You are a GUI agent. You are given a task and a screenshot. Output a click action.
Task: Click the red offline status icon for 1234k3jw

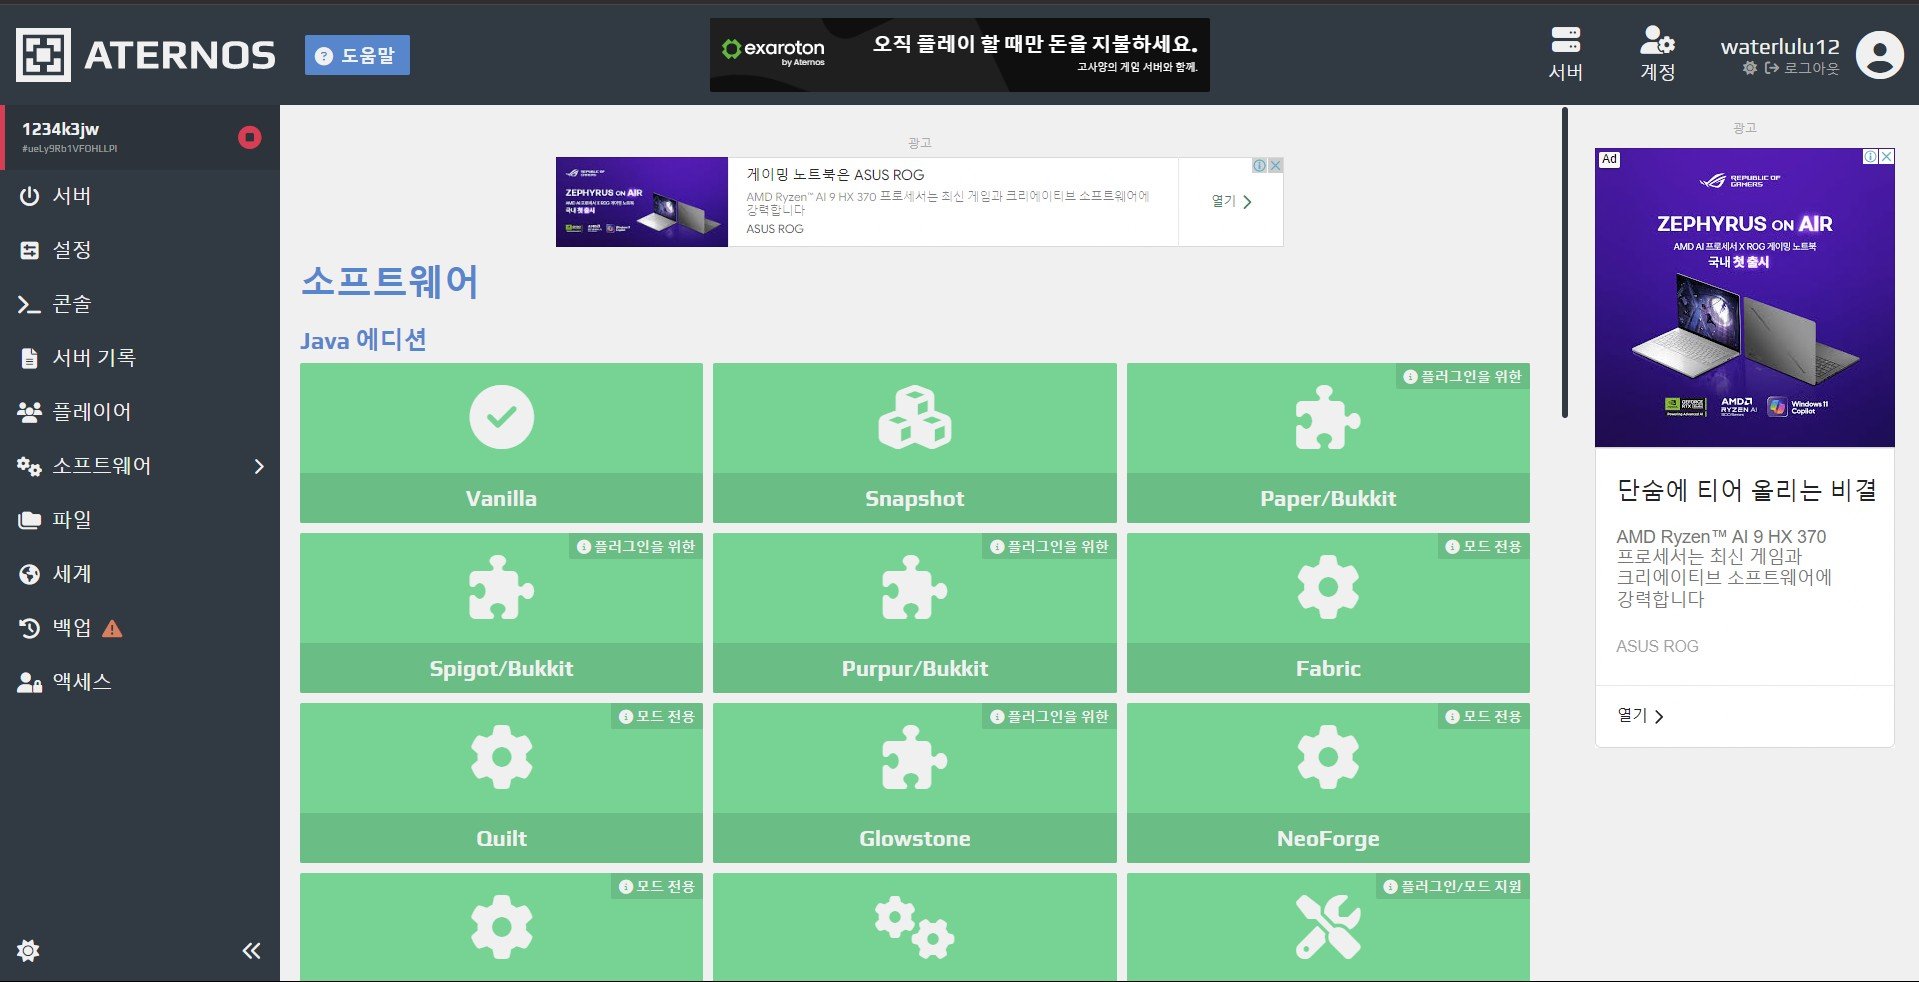click(x=250, y=137)
